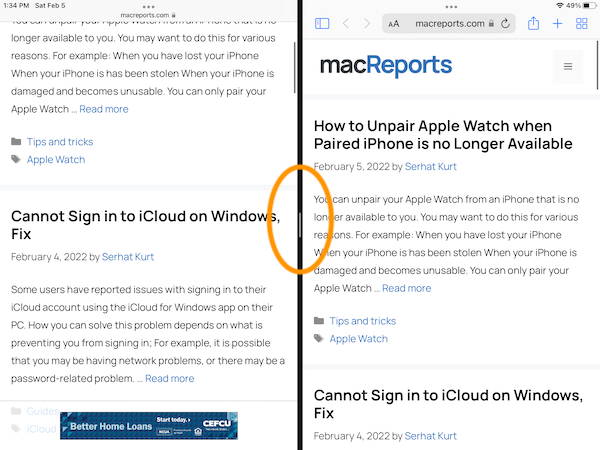Open Tips and tricks category in left window
Screen dimensions: 600x450
click(60, 142)
